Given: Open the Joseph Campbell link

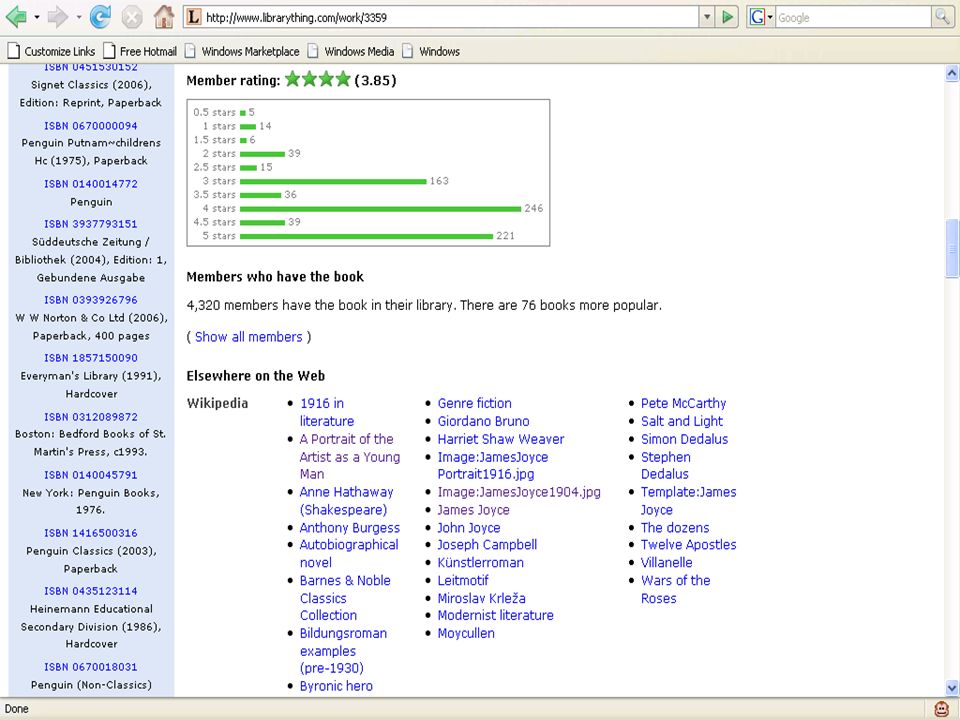Looking at the screenshot, I should [487, 545].
